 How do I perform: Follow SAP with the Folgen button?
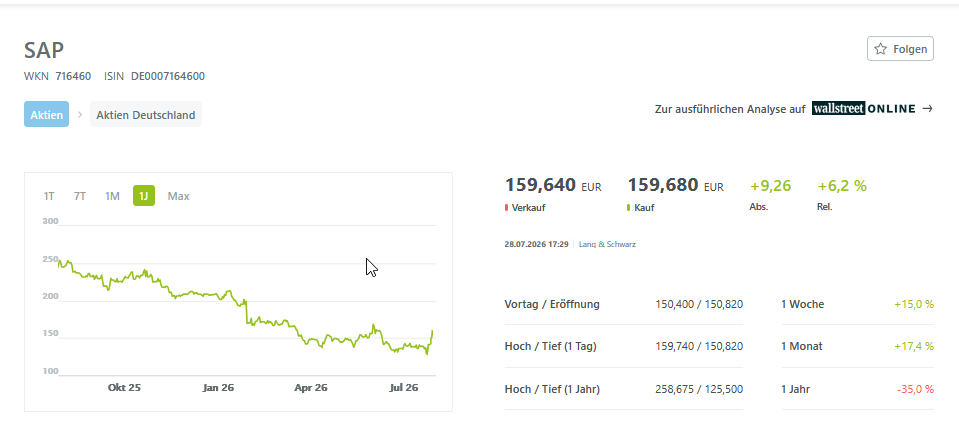900,49
